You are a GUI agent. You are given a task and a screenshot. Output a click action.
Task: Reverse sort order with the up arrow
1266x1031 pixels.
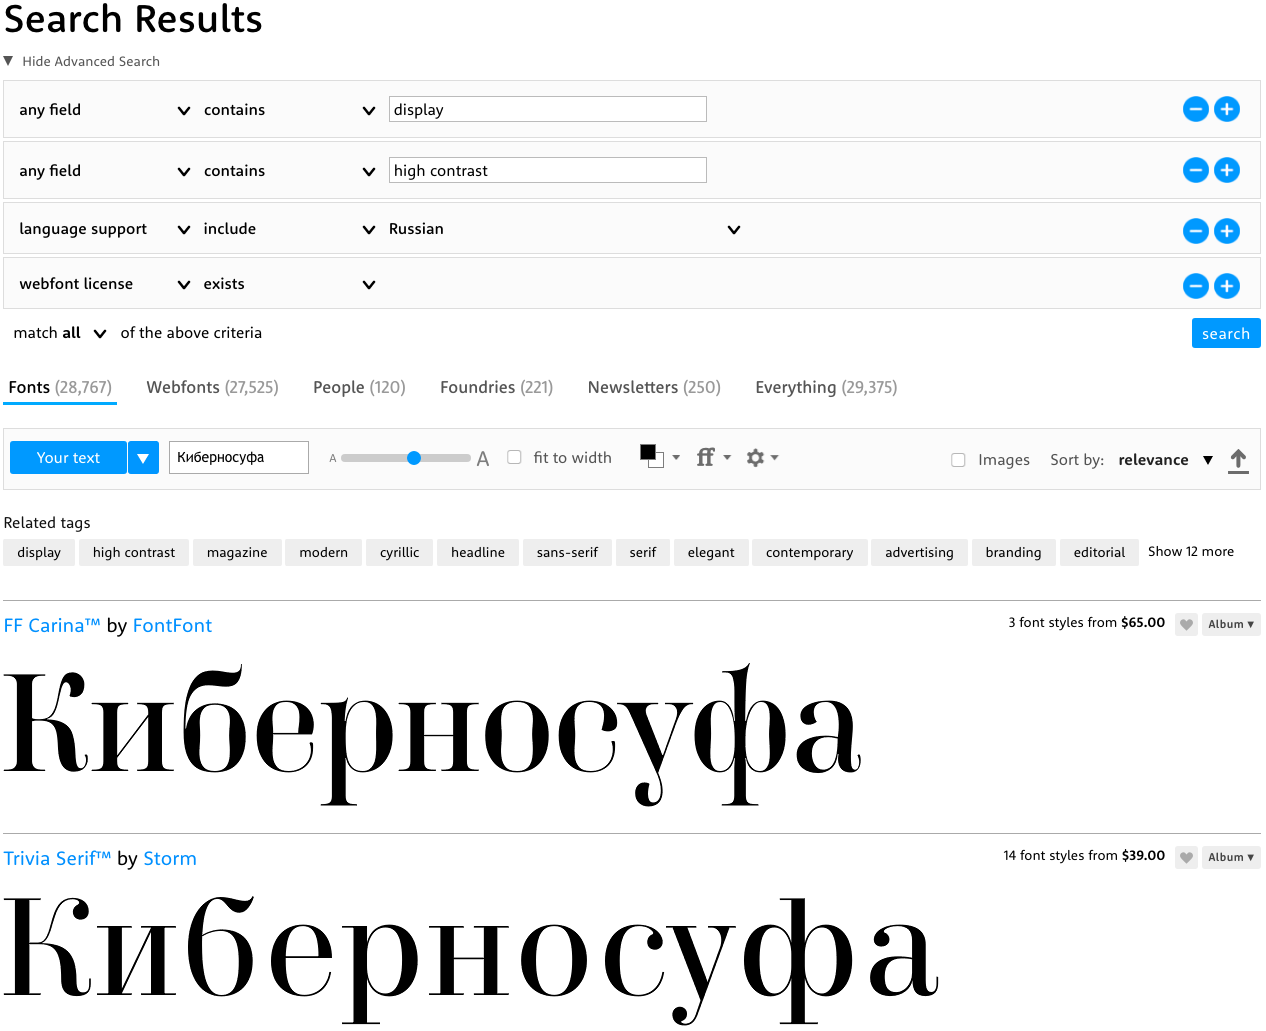1238,460
